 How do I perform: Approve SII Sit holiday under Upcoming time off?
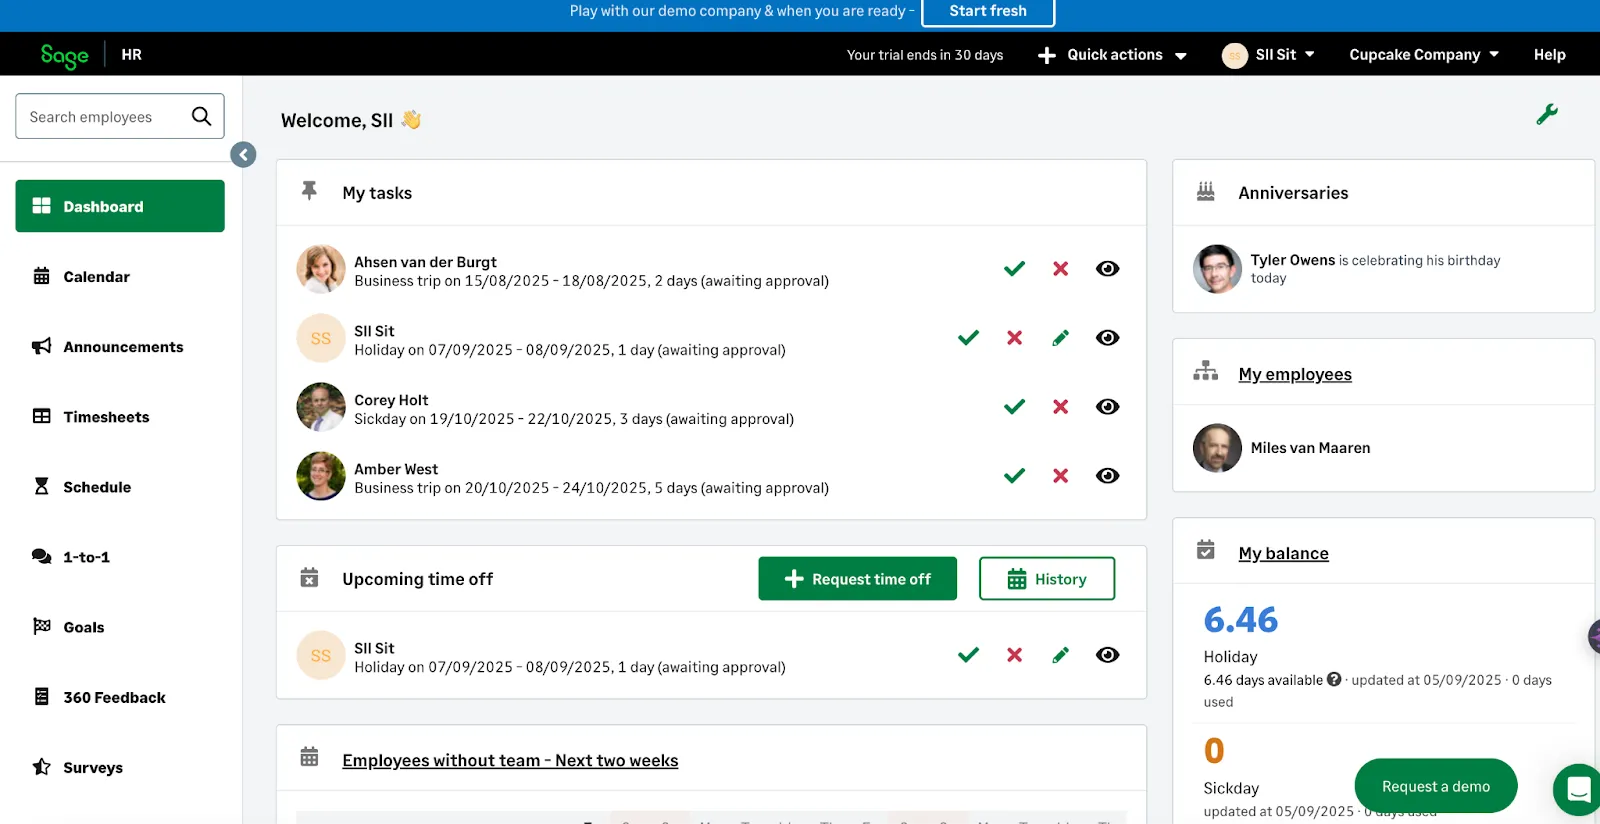(968, 654)
